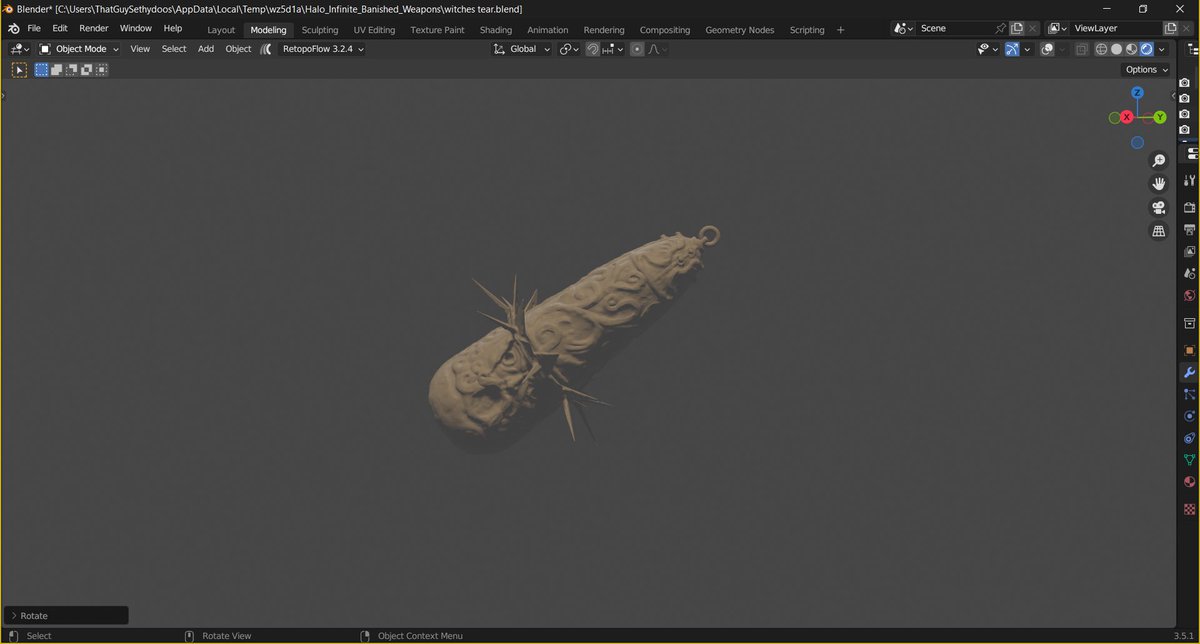
Task: Switch to rendered viewport shading
Action: pyautogui.click(x=1146, y=48)
